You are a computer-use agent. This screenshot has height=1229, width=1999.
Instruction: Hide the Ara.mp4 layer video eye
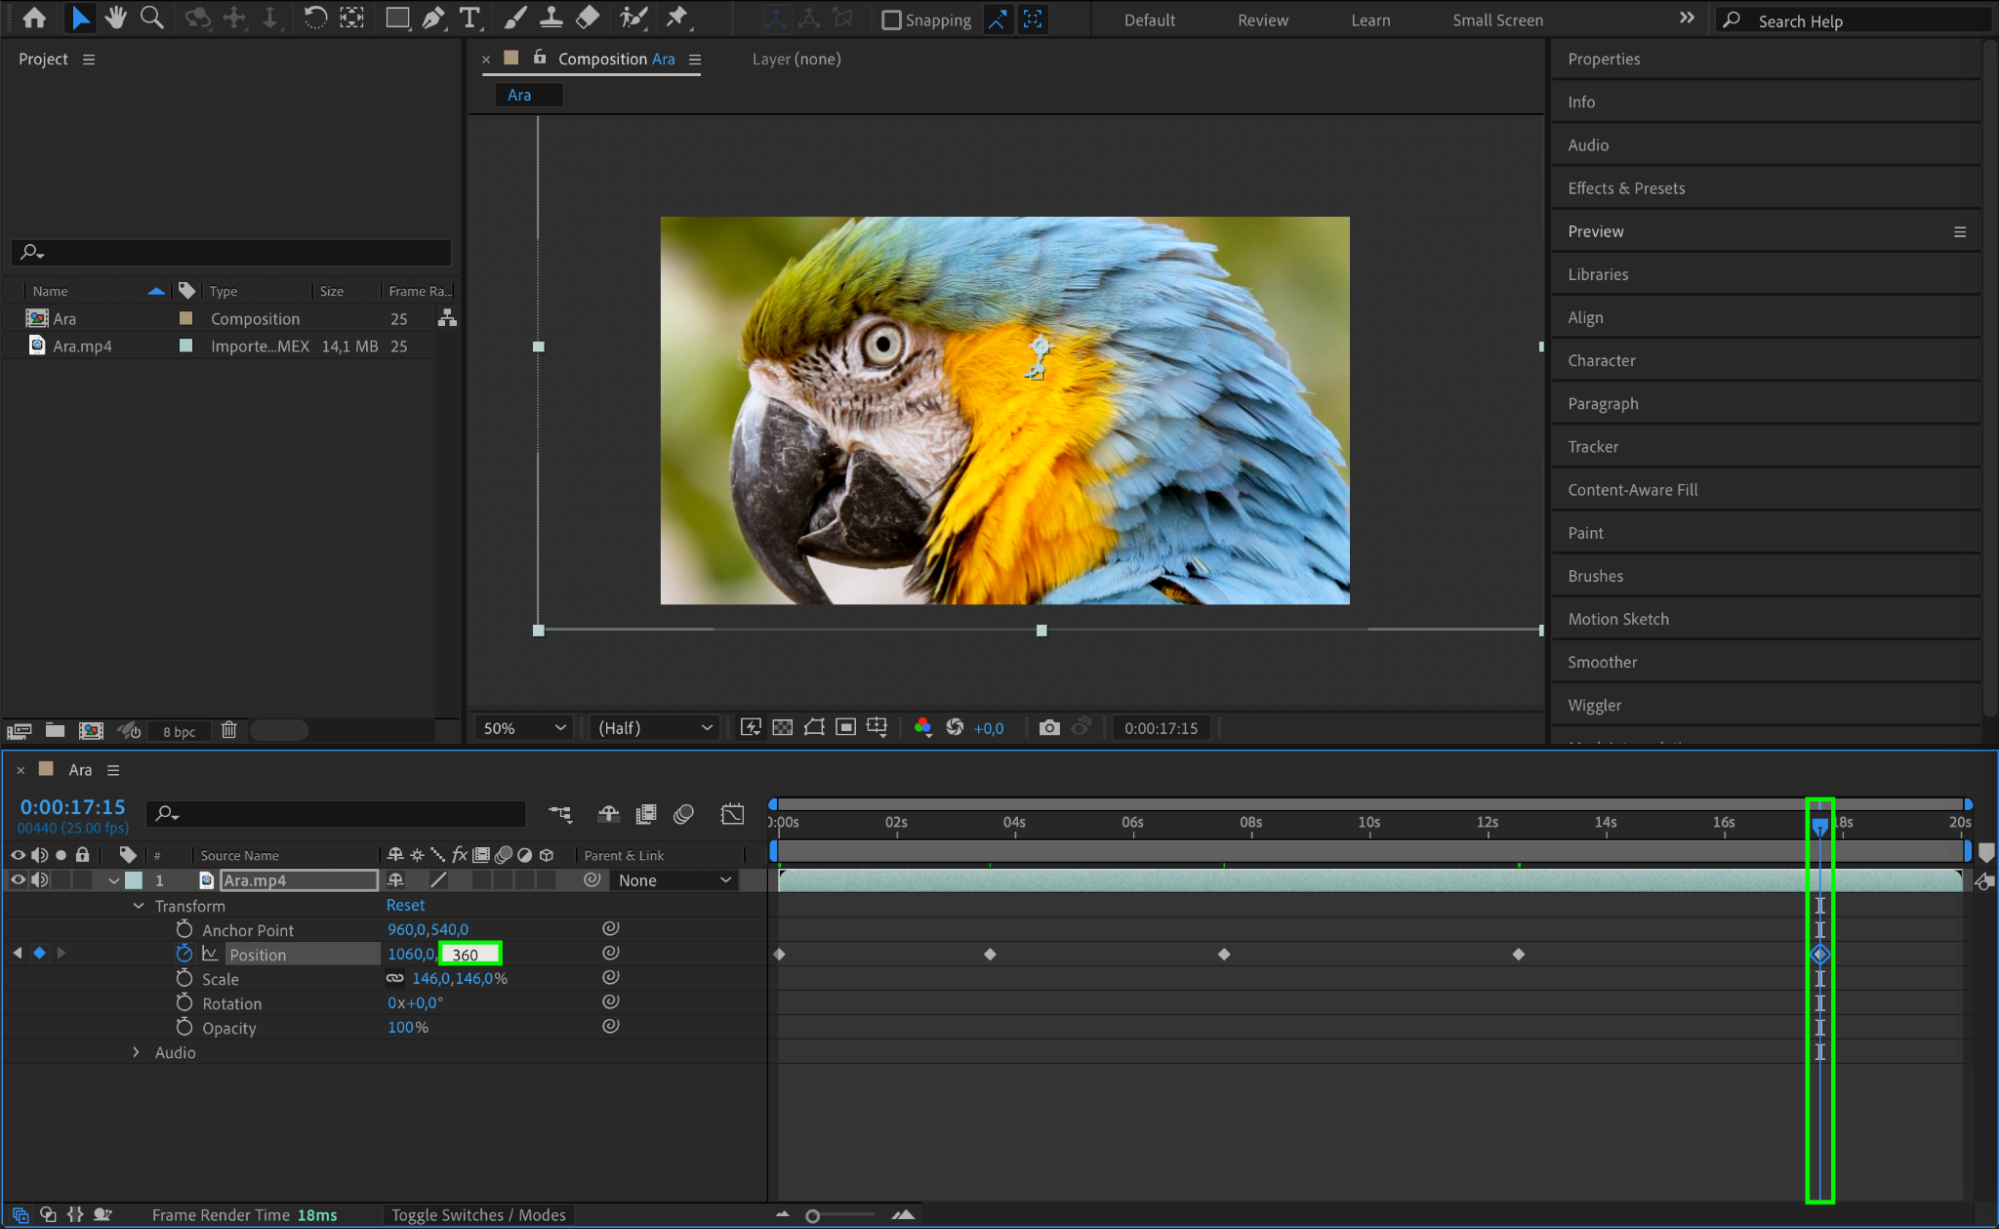pos(17,880)
